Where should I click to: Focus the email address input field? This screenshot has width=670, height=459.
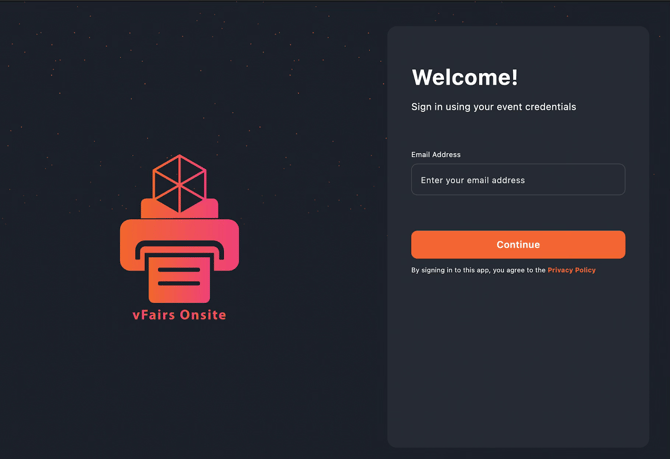[518, 180]
